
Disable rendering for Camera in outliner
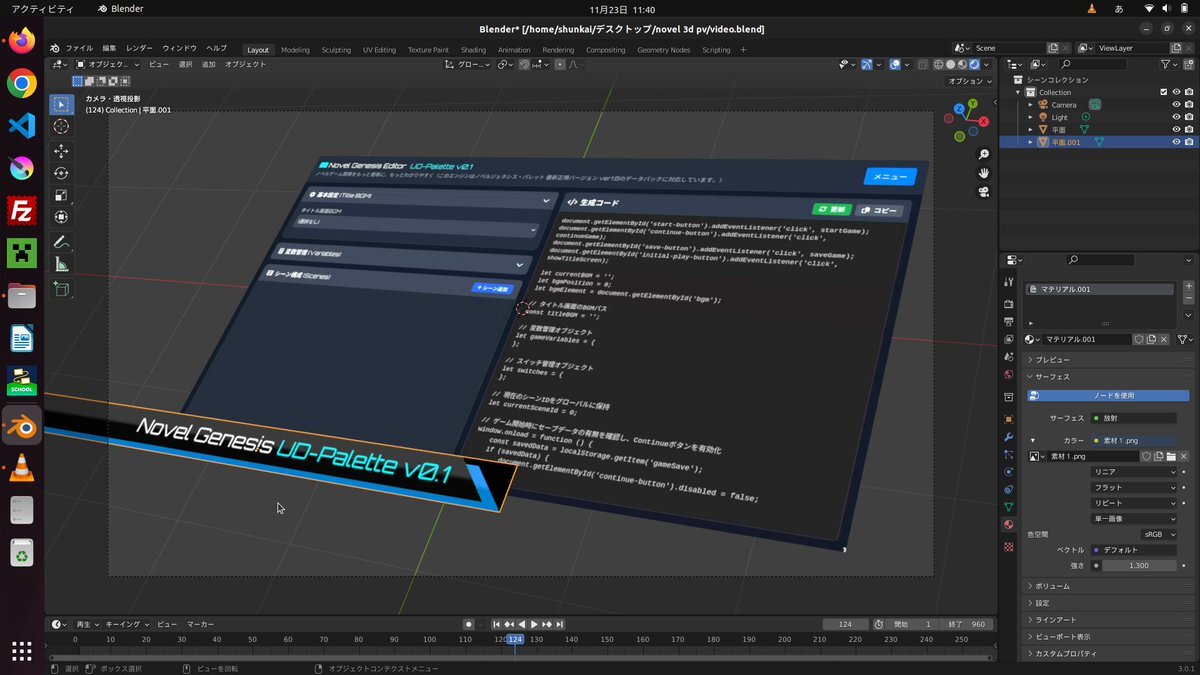click(1189, 104)
